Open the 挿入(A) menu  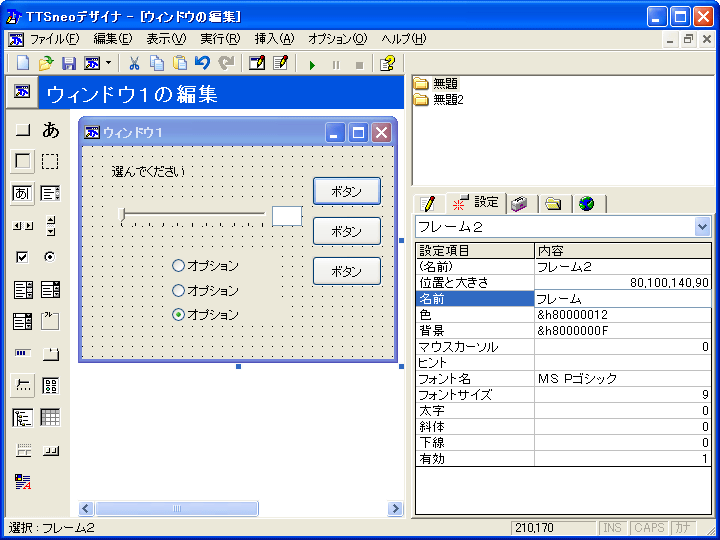[274, 39]
